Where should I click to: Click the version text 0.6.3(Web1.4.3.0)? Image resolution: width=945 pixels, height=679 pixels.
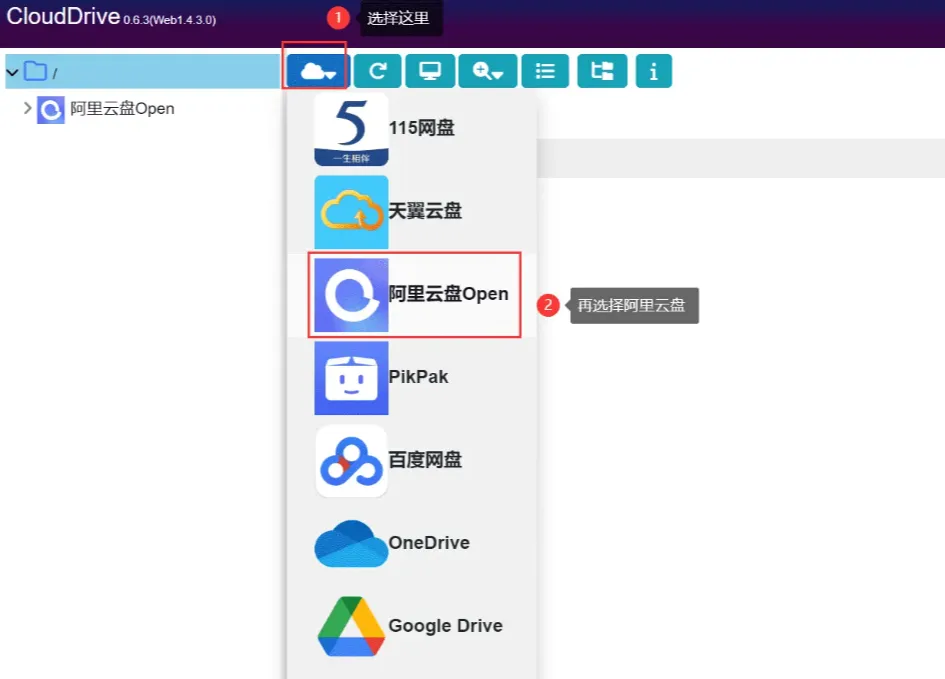(x=170, y=20)
